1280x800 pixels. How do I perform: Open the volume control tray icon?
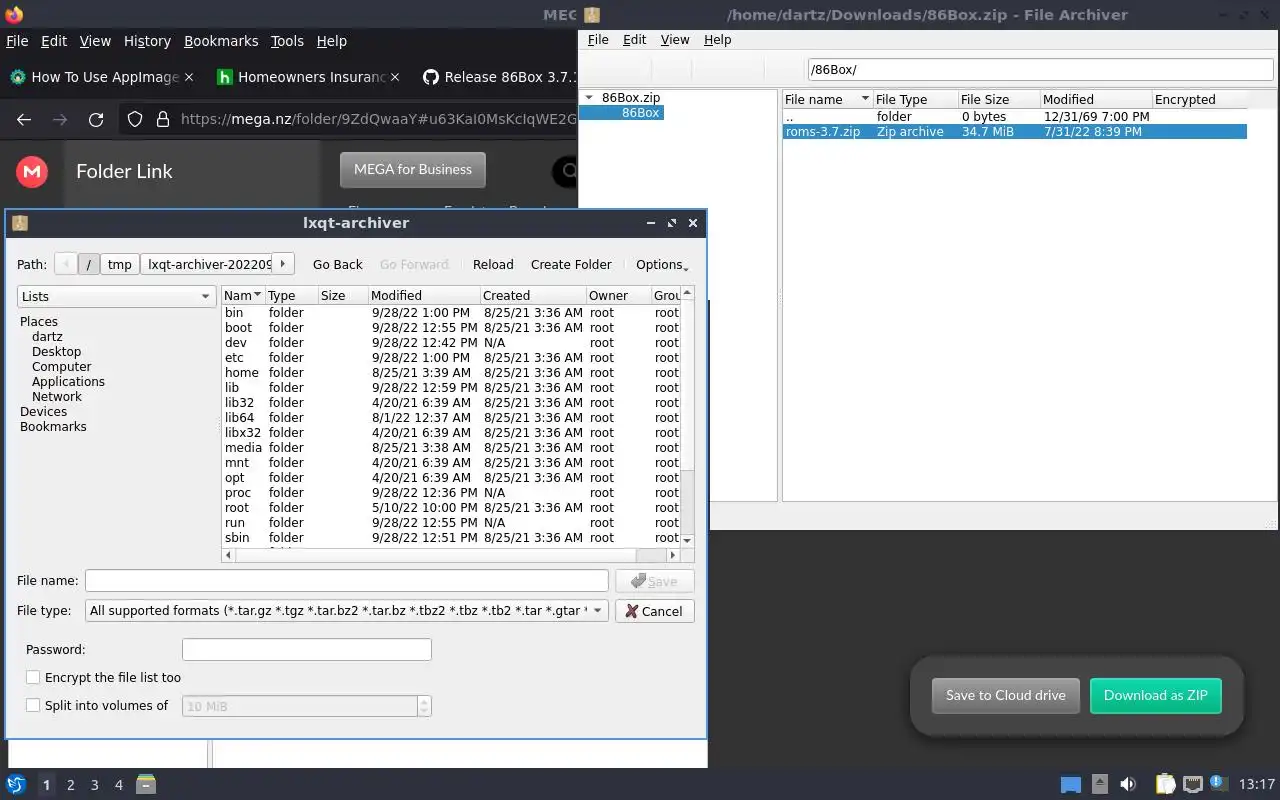(1128, 785)
